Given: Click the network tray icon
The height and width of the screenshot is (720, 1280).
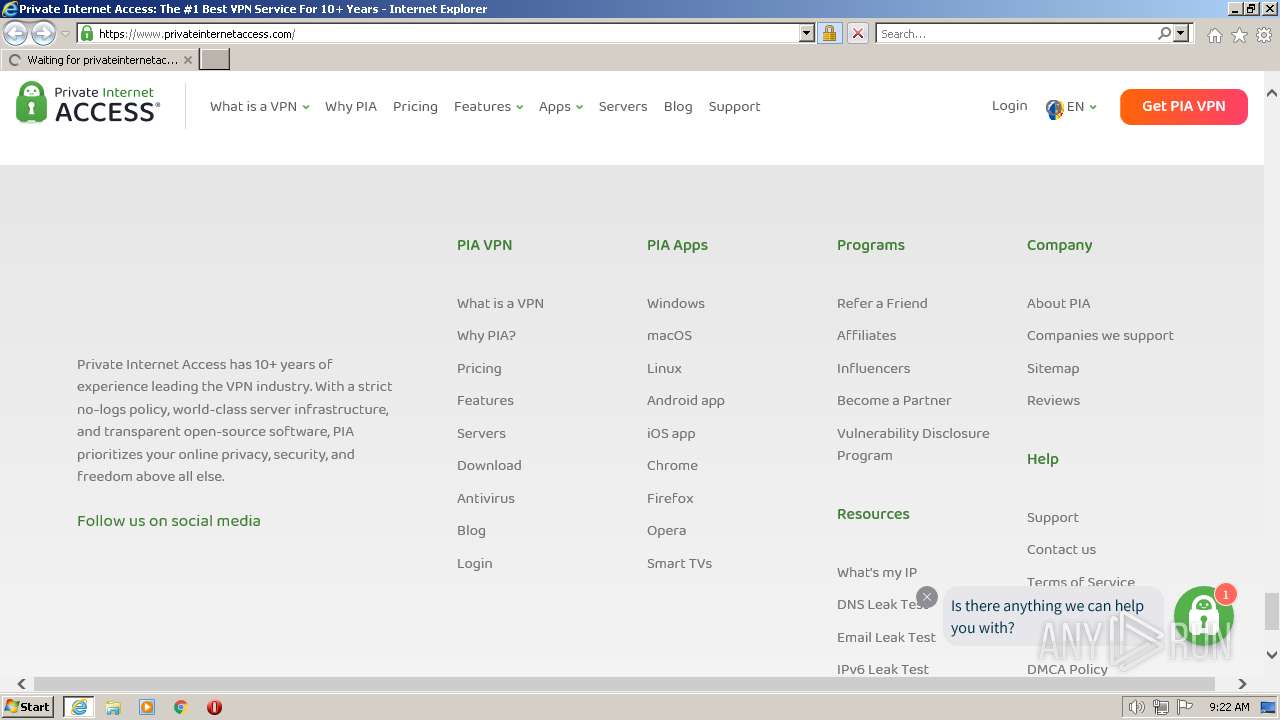Looking at the screenshot, I should click(1161, 707).
